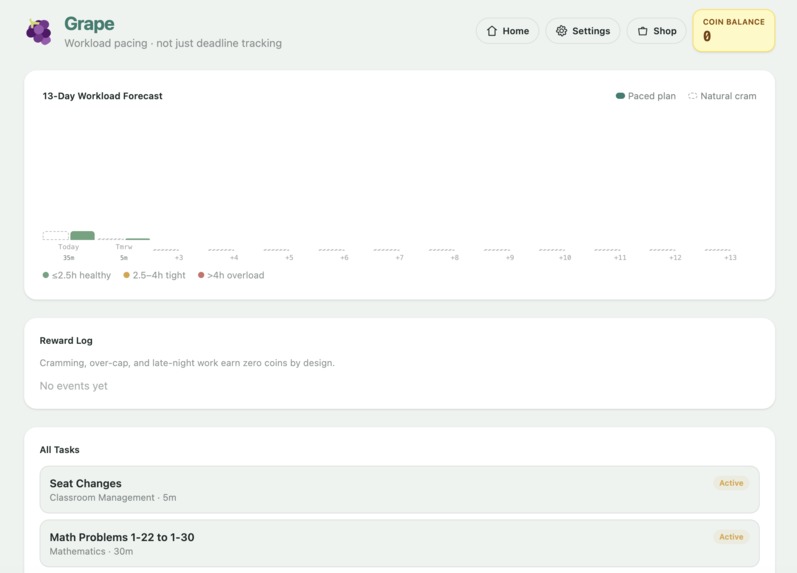Click the +11 day marker

(620, 258)
